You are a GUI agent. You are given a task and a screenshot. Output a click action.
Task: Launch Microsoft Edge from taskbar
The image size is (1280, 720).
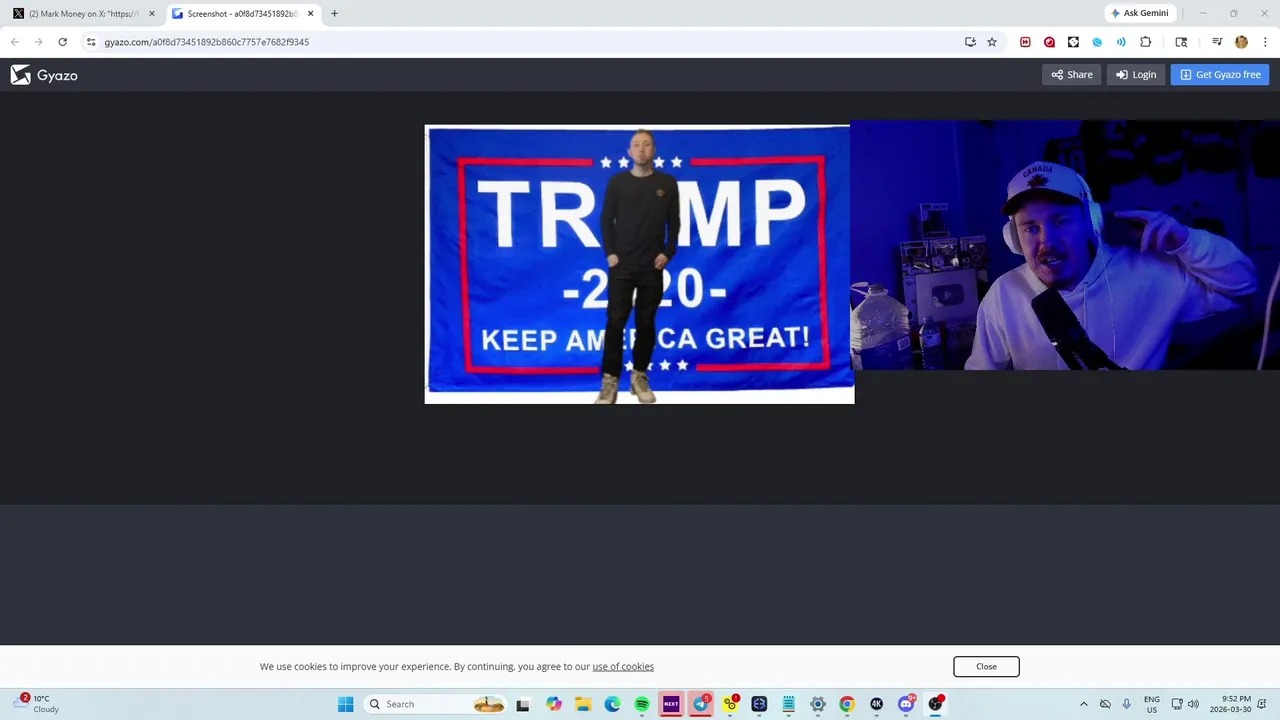(612, 704)
